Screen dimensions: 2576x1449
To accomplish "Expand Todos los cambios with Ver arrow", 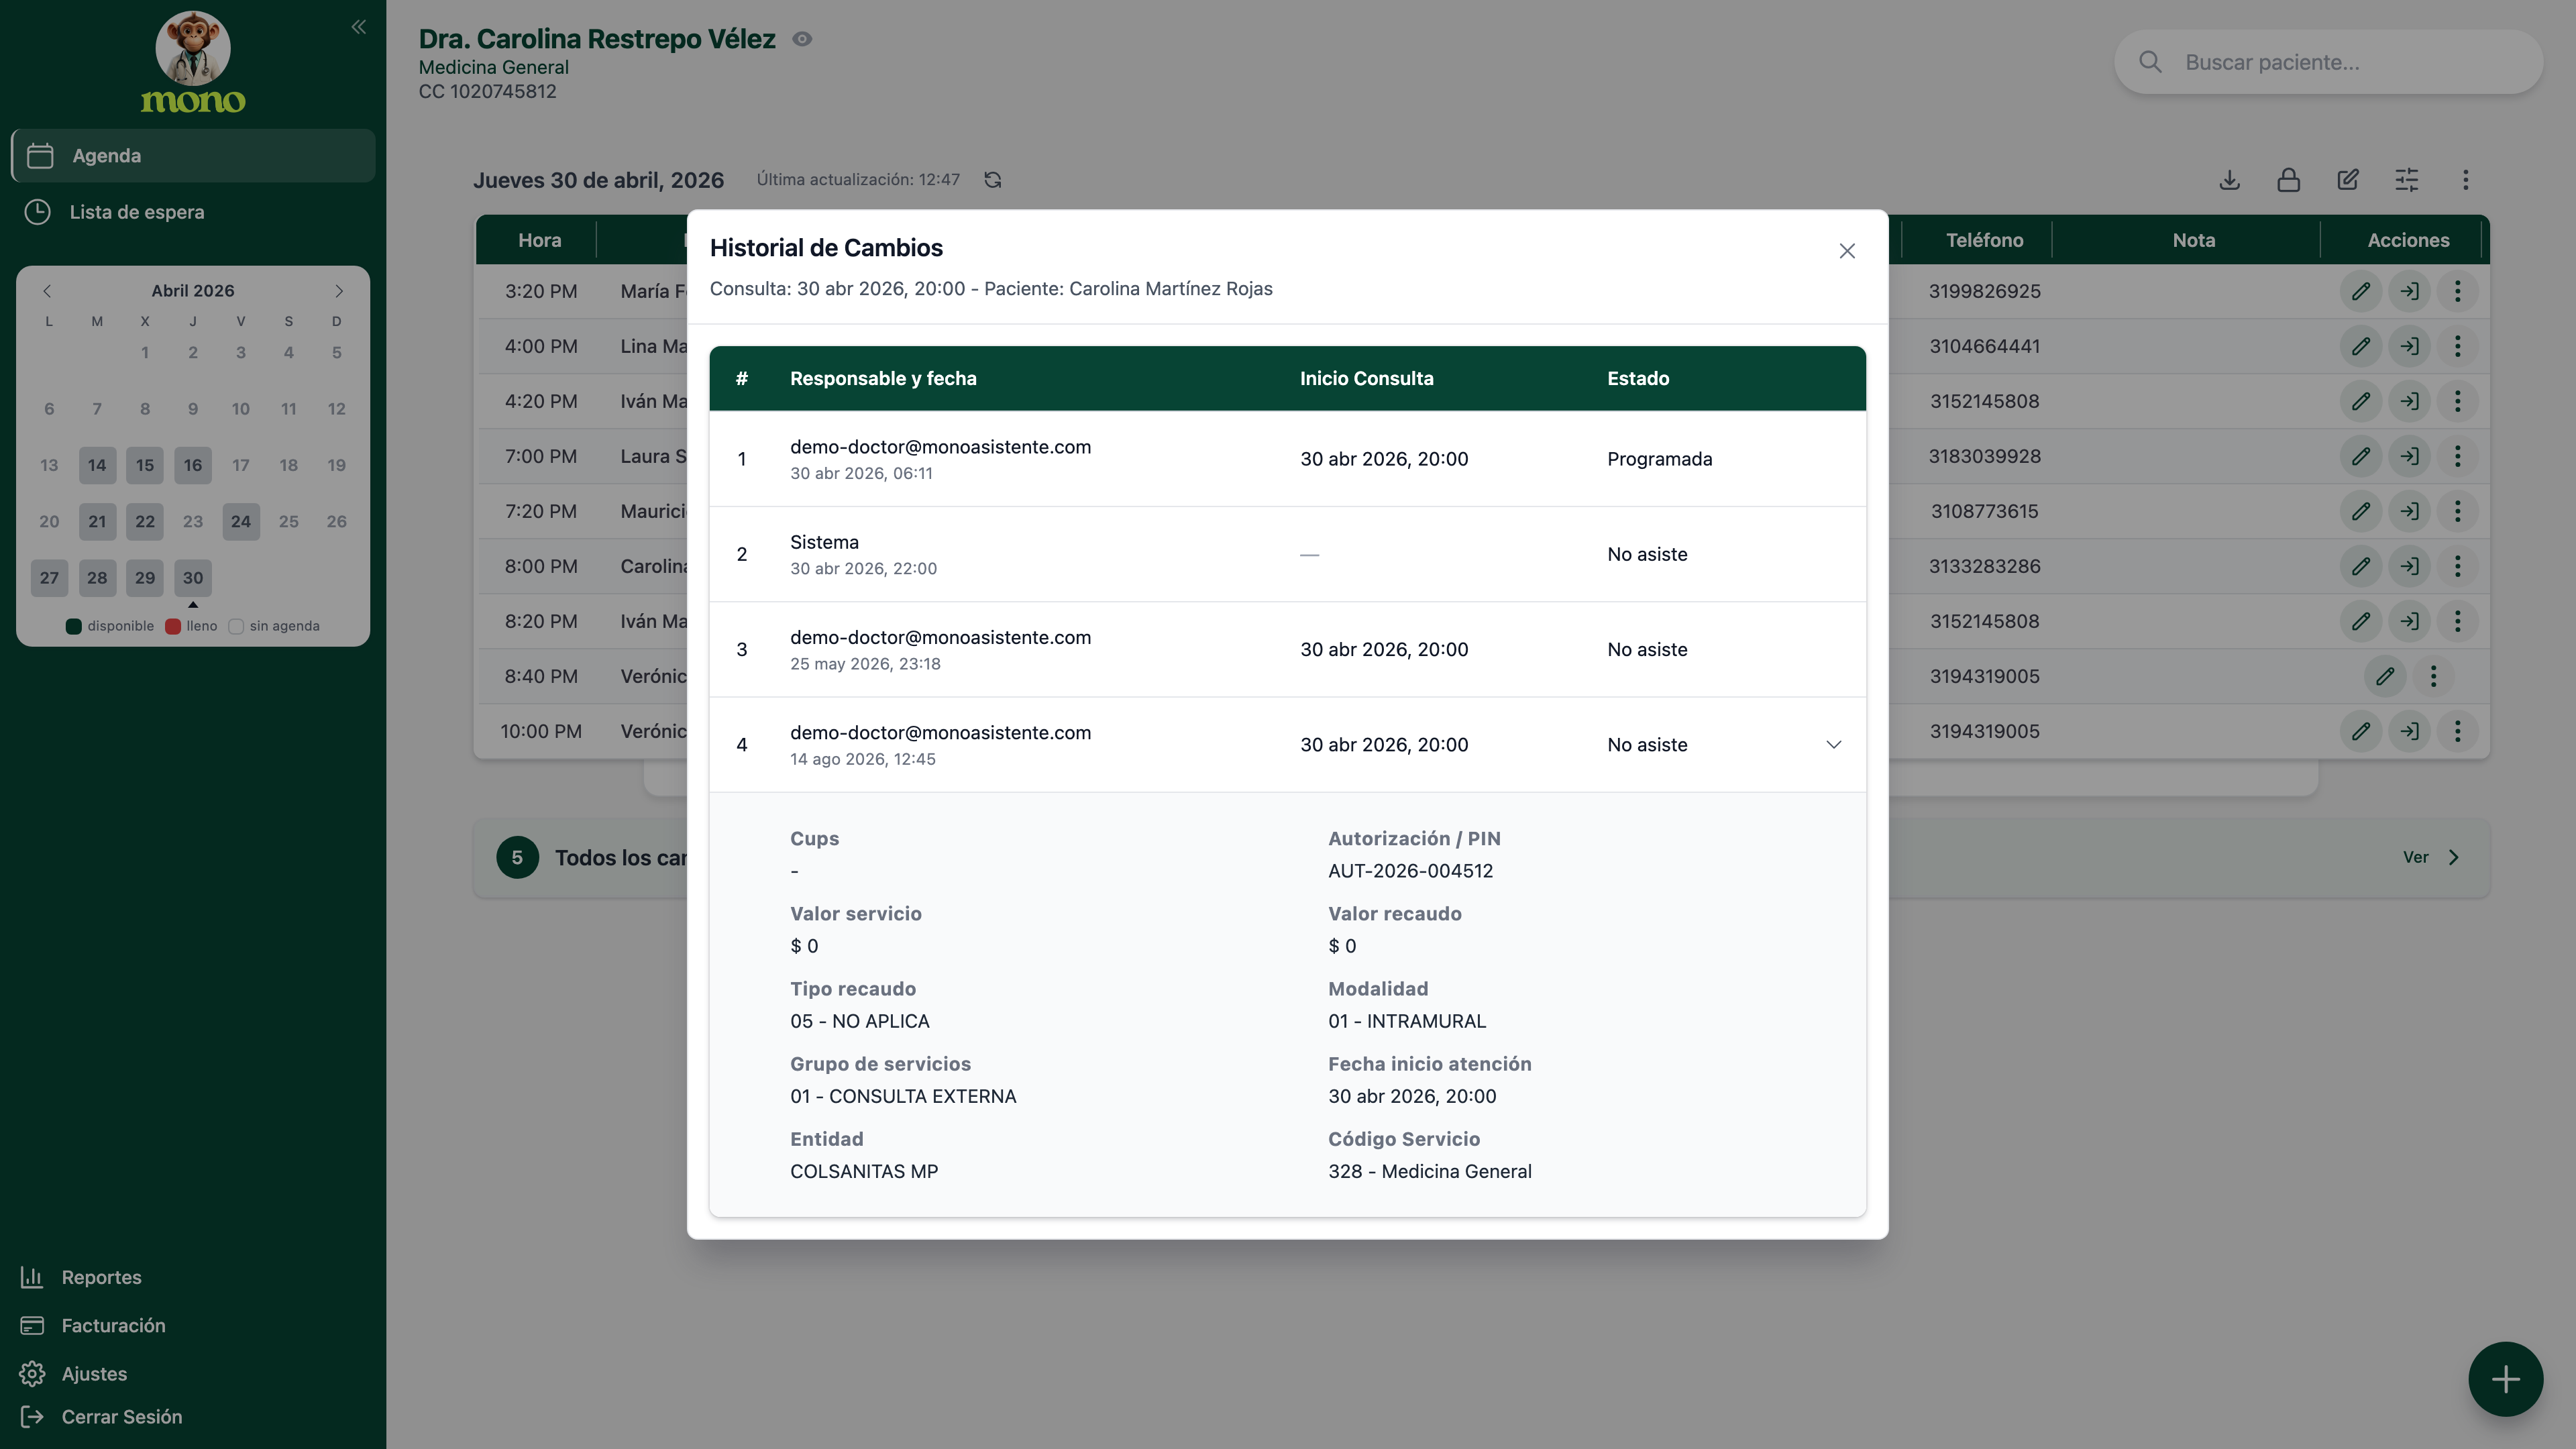I will [2431, 857].
